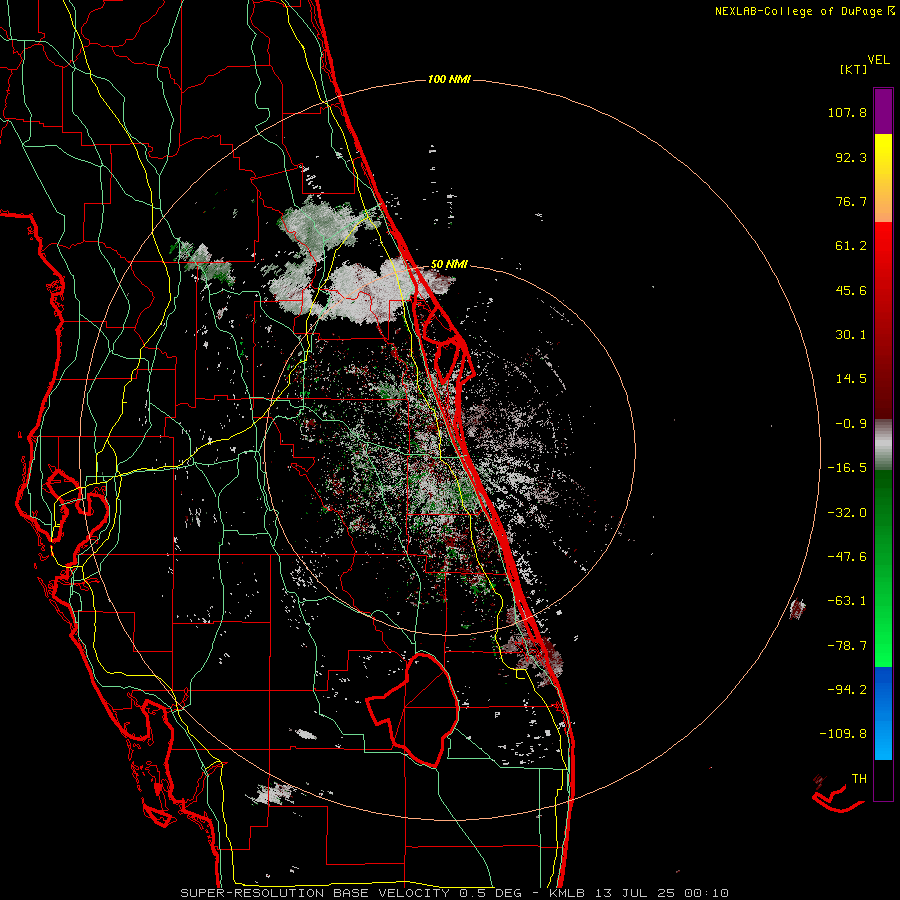Select the 107.8 velocity scale value
Screen dimensions: 900x900
847,112
